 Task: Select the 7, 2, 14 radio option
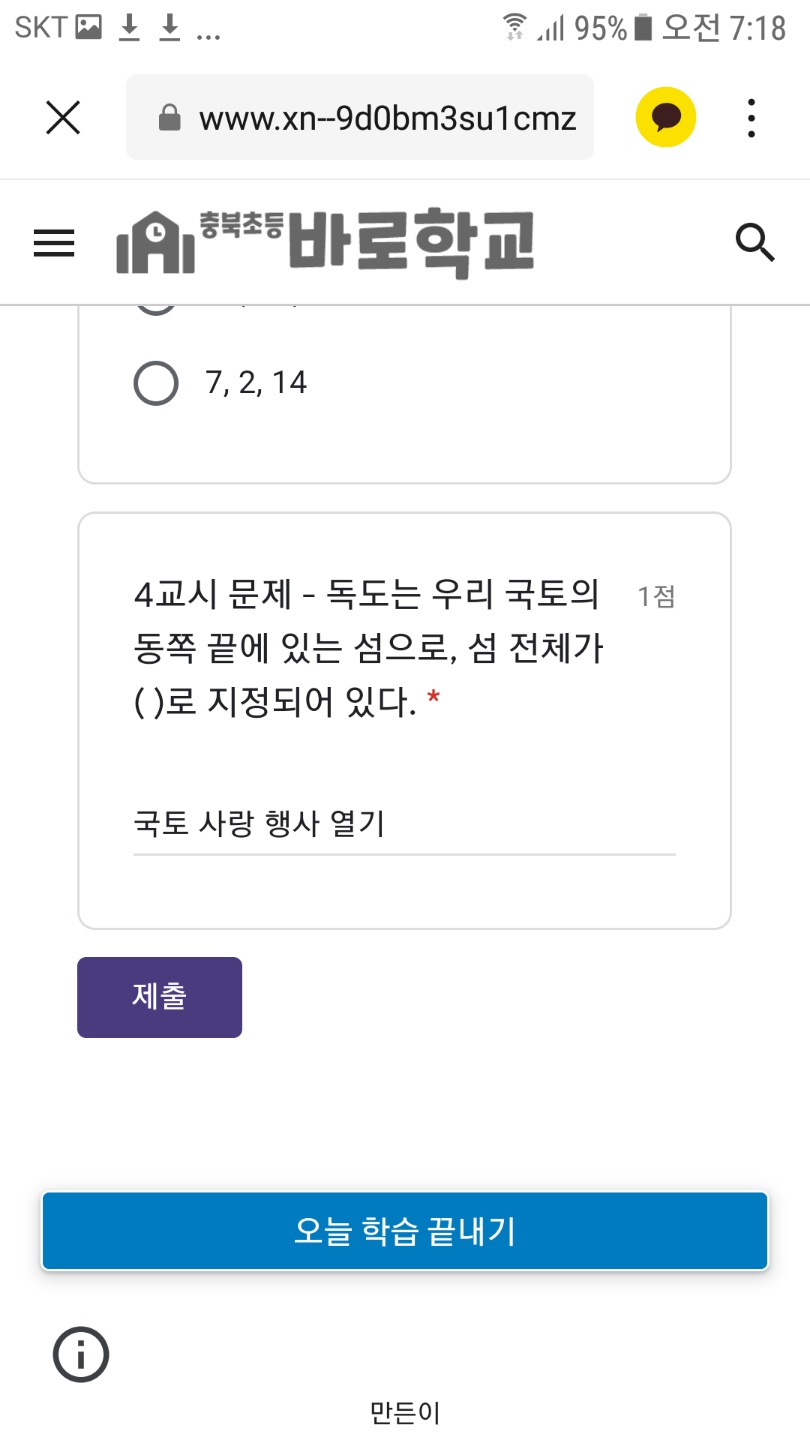coord(156,382)
